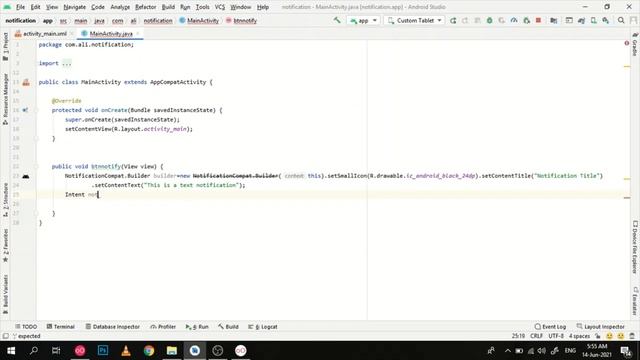Open the Build Variants side panel

5,294
